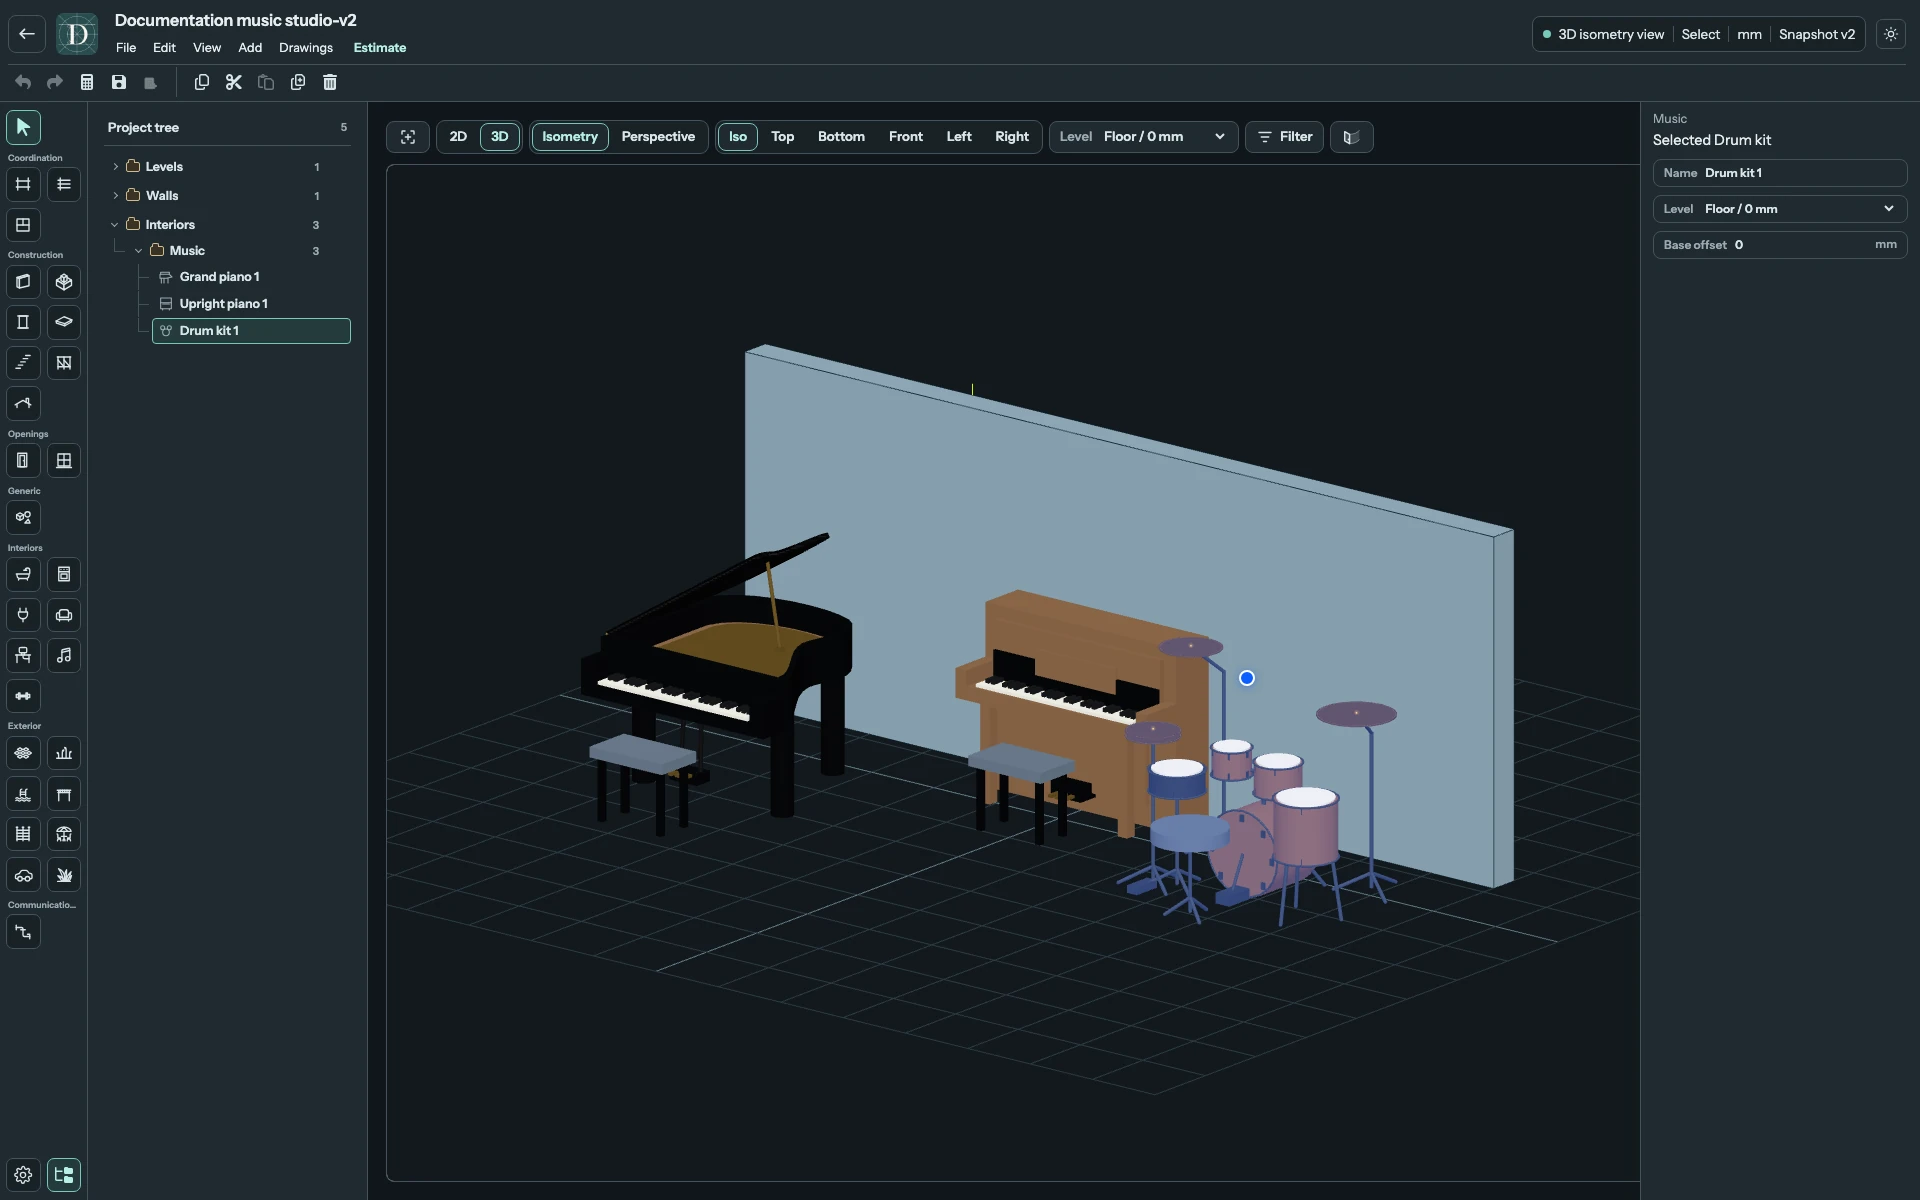Open the Edit menu

coord(164,48)
